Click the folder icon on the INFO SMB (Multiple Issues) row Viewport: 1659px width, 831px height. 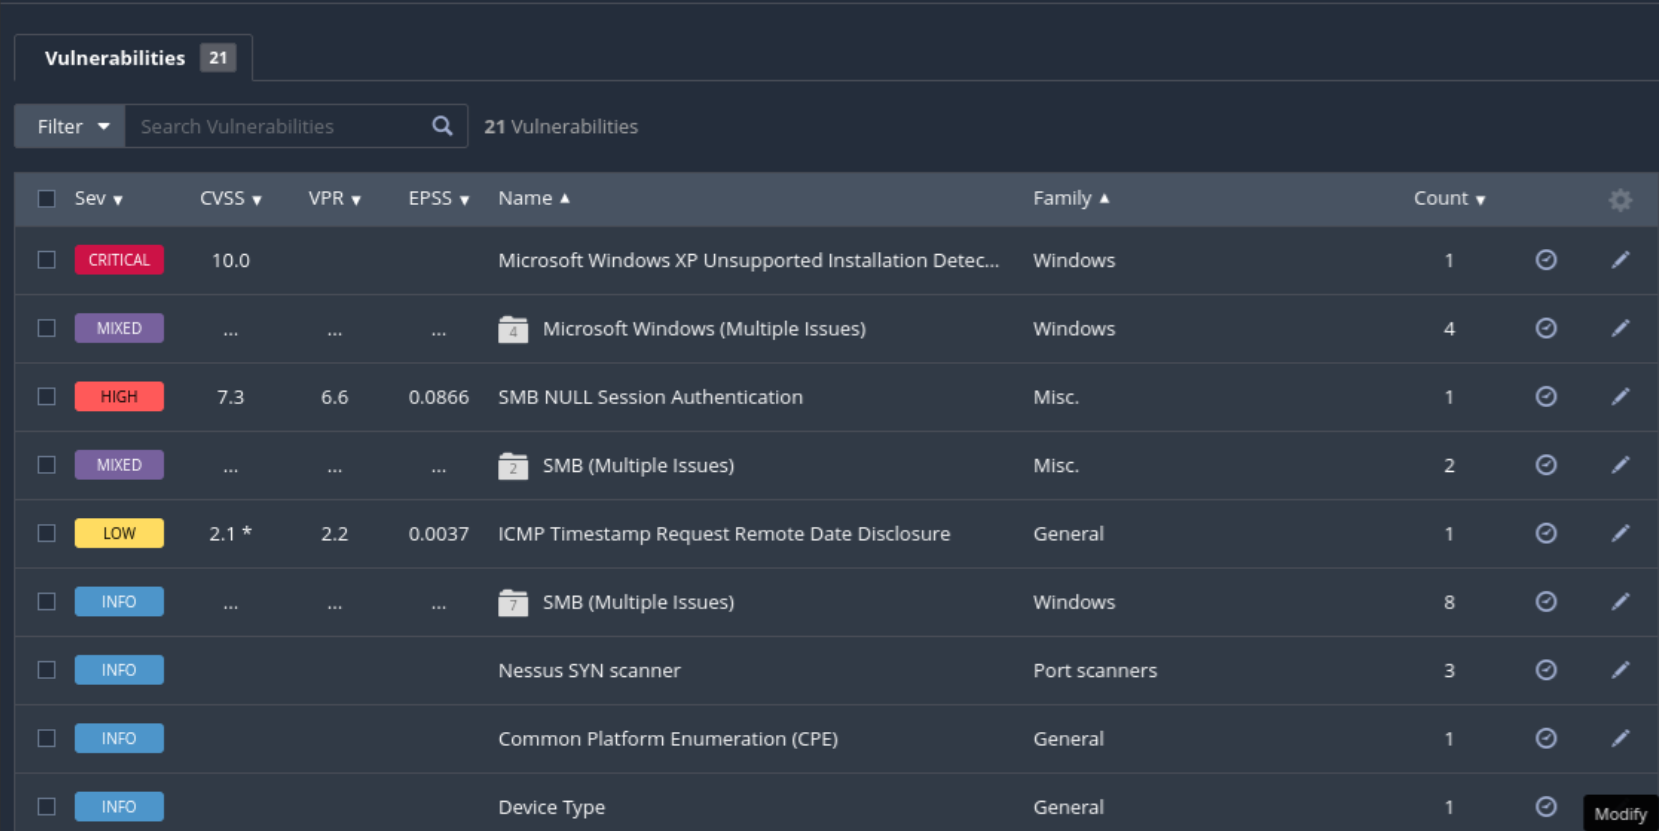[513, 602]
